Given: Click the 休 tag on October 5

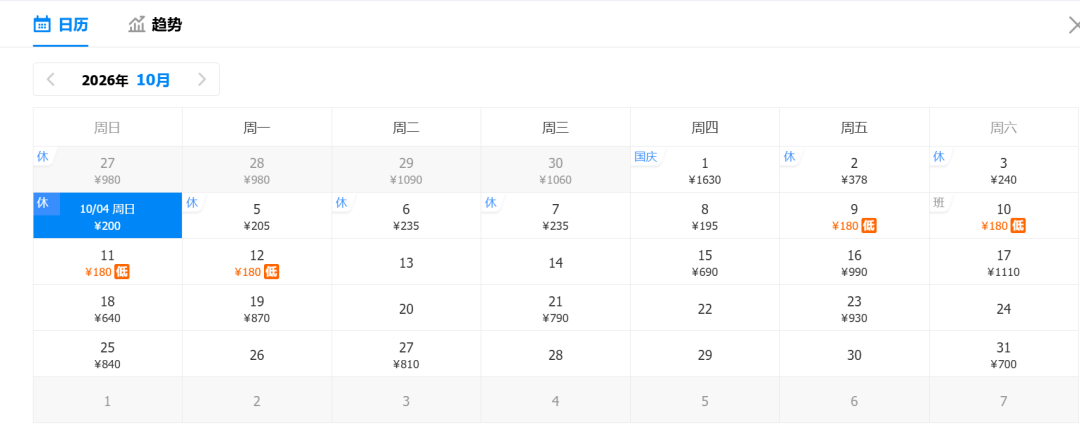Looking at the screenshot, I should pyautogui.click(x=191, y=203).
